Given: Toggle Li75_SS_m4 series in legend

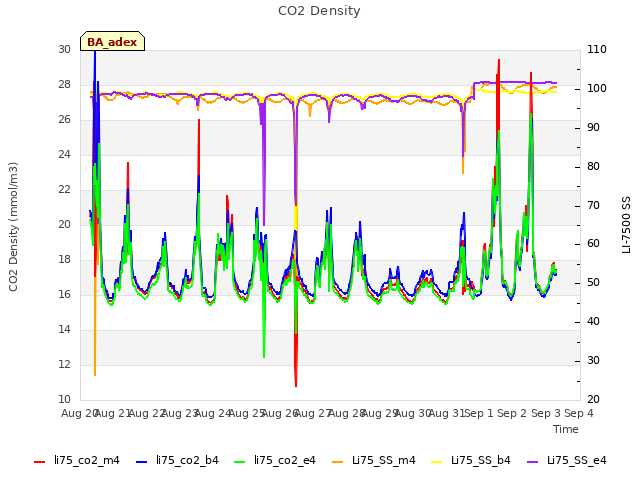Looking at the screenshot, I should pos(374,461).
